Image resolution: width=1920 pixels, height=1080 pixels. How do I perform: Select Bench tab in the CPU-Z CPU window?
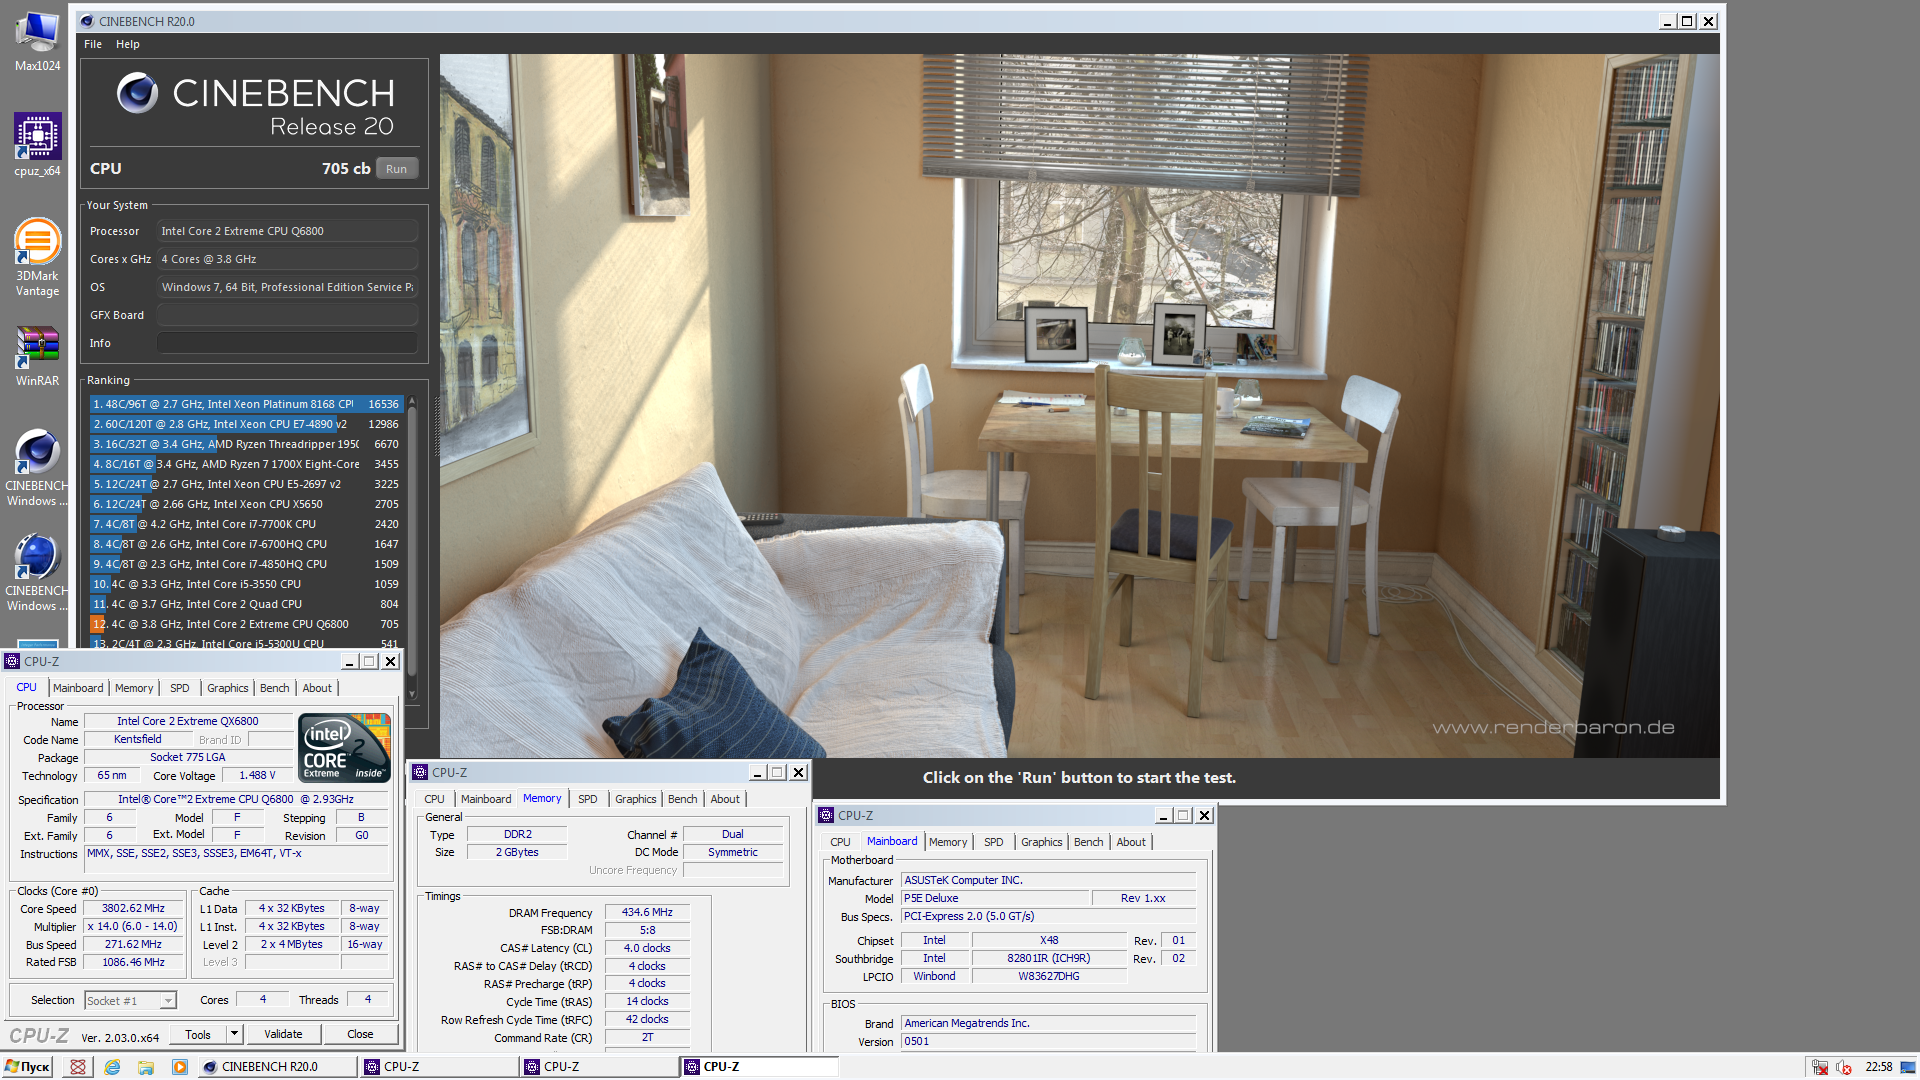(x=275, y=688)
